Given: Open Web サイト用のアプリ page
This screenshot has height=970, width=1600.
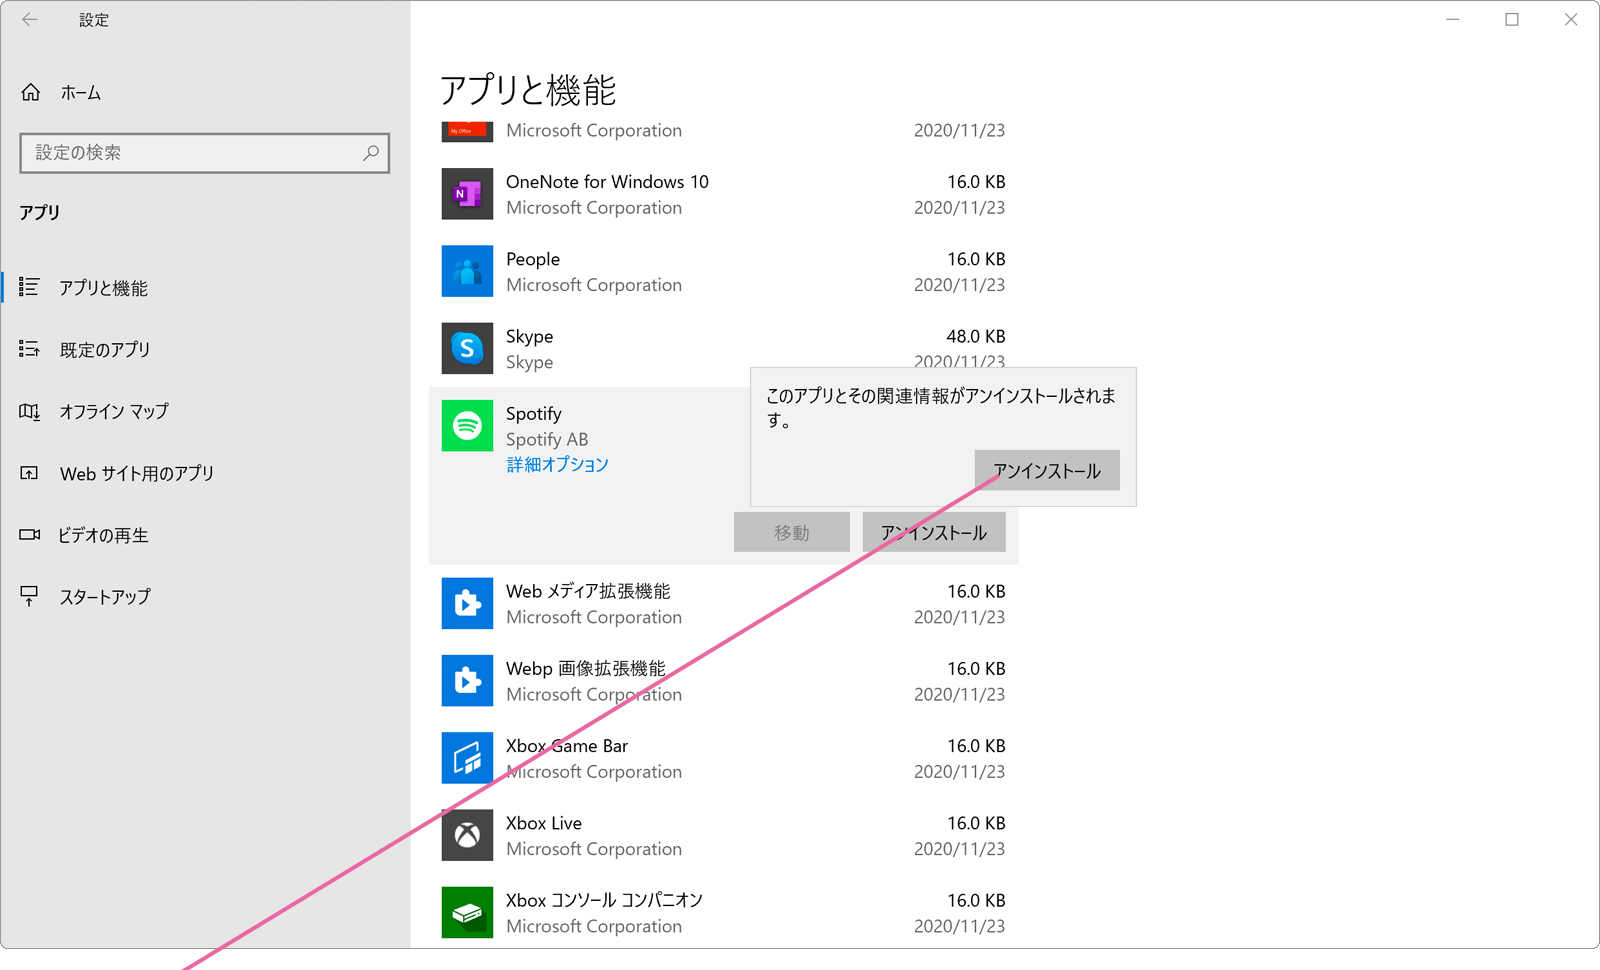Looking at the screenshot, I should [137, 473].
